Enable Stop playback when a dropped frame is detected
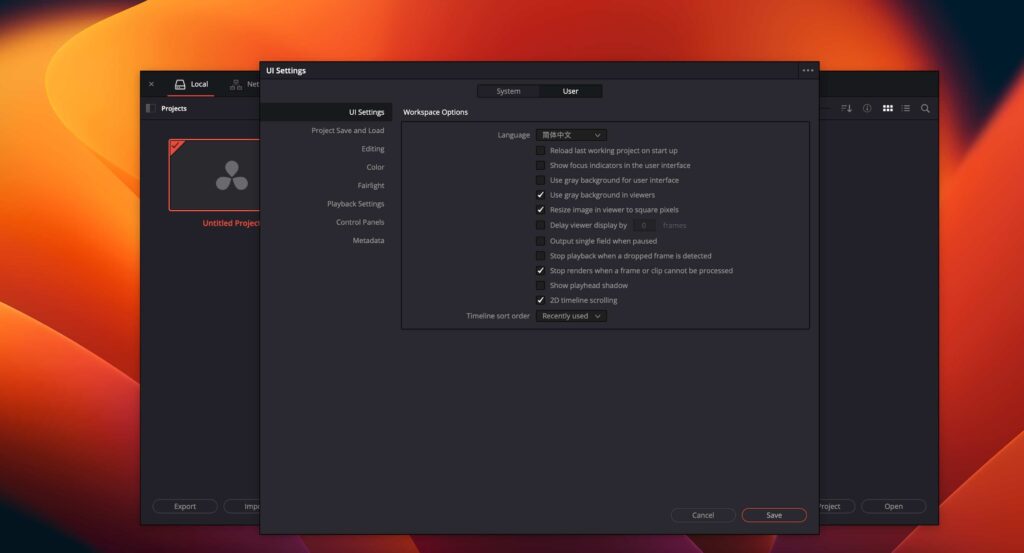Image resolution: width=1024 pixels, height=553 pixels. point(540,256)
